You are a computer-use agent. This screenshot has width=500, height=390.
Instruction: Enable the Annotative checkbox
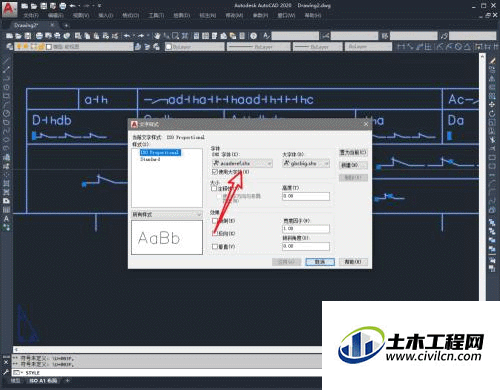click(x=214, y=188)
